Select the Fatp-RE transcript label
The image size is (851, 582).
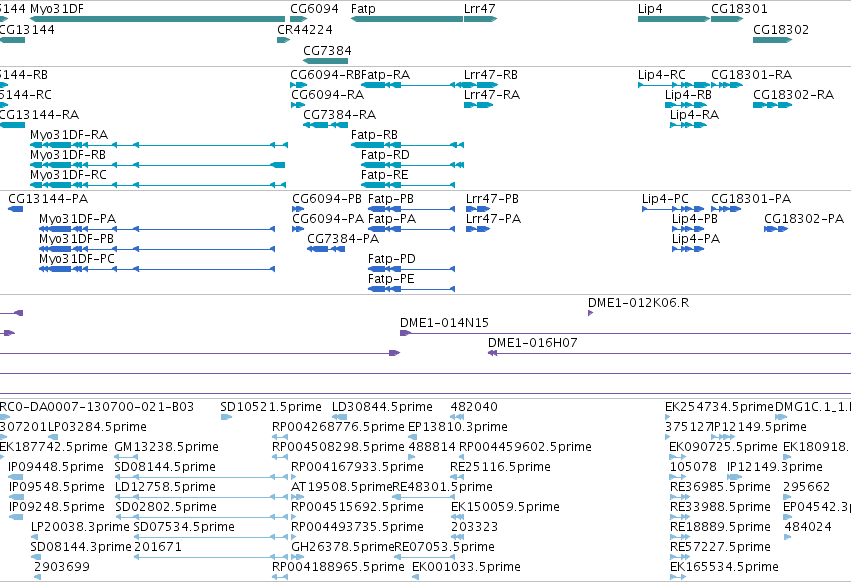click(385, 175)
